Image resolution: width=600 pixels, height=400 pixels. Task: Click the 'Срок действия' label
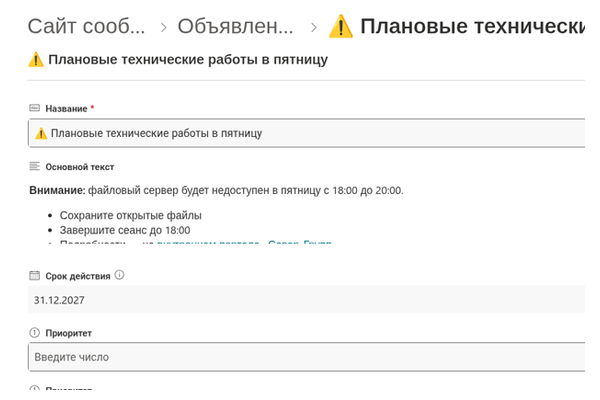78,276
